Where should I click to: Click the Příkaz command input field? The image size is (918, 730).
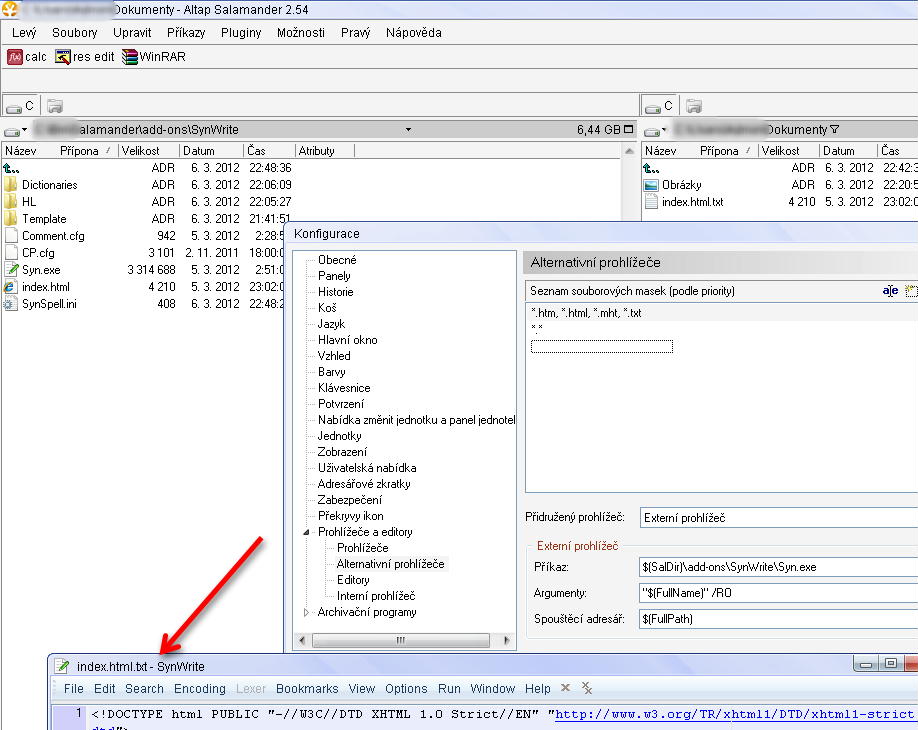click(x=778, y=567)
